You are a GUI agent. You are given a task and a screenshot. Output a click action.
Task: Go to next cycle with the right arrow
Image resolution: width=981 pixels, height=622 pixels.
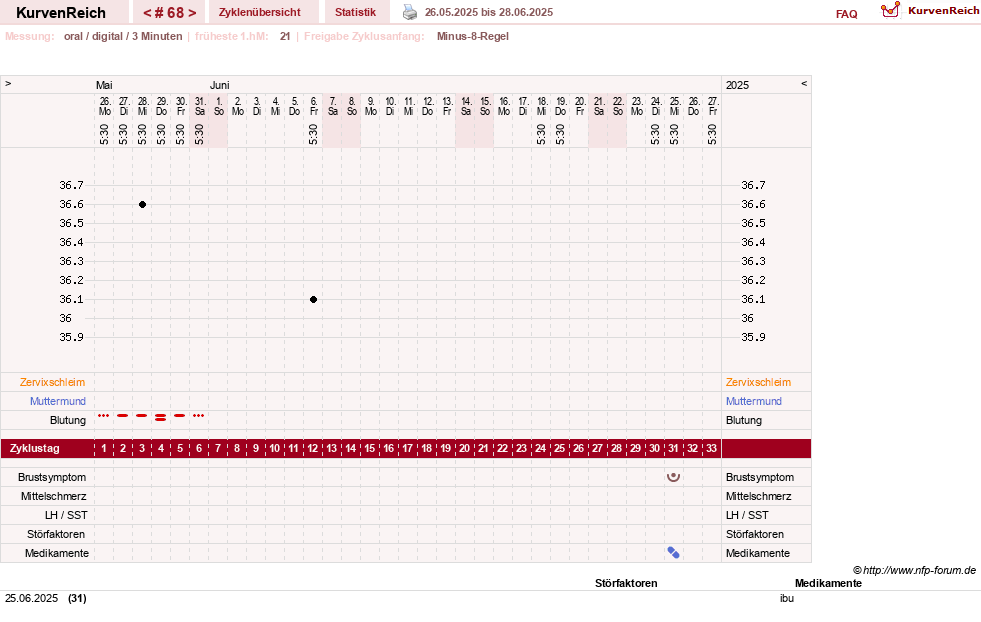pos(192,13)
